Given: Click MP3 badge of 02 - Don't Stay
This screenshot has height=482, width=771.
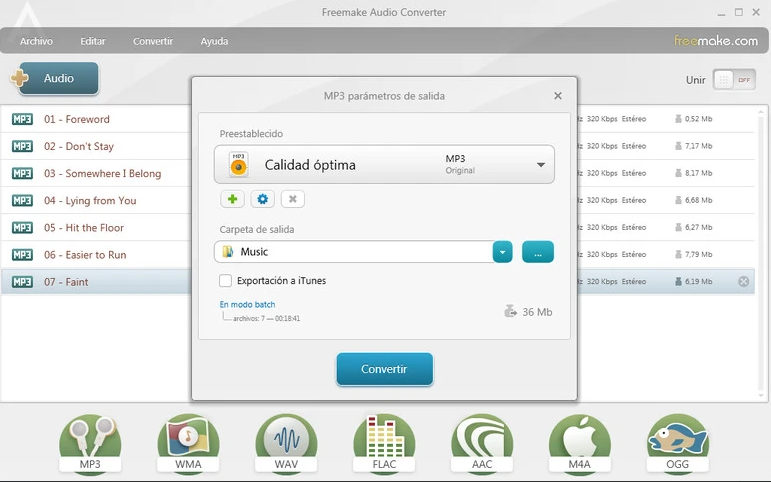Looking at the screenshot, I should click(22, 146).
